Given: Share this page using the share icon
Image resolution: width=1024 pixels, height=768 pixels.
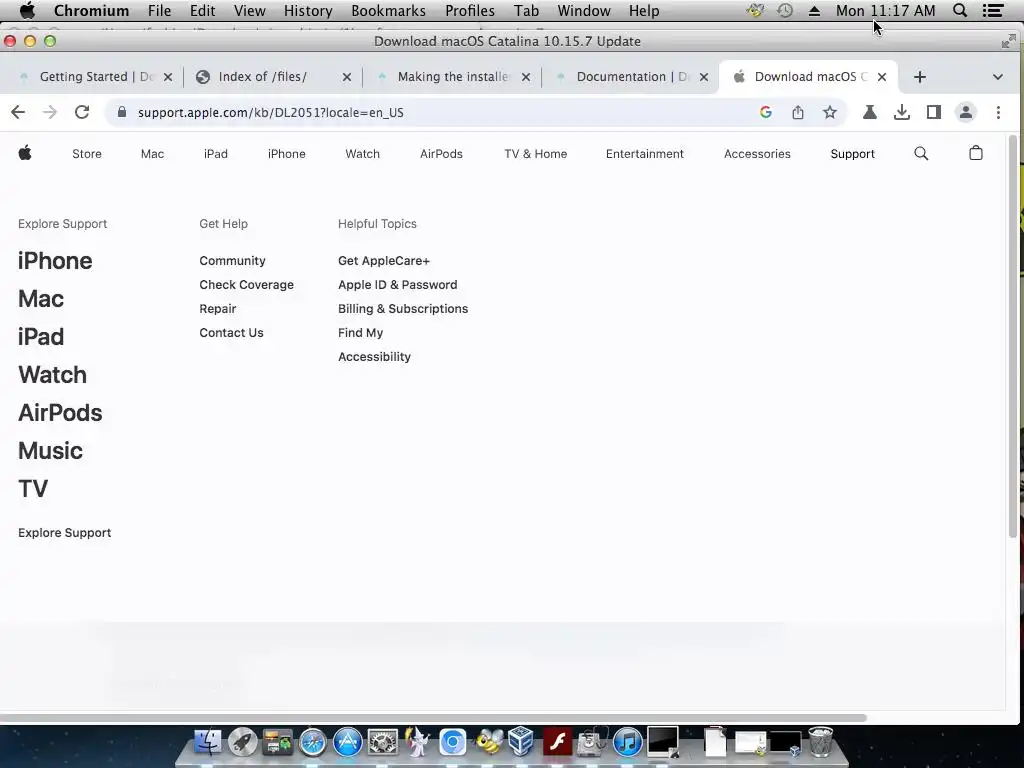Looking at the screenshot, I should (x=798, y=112).
